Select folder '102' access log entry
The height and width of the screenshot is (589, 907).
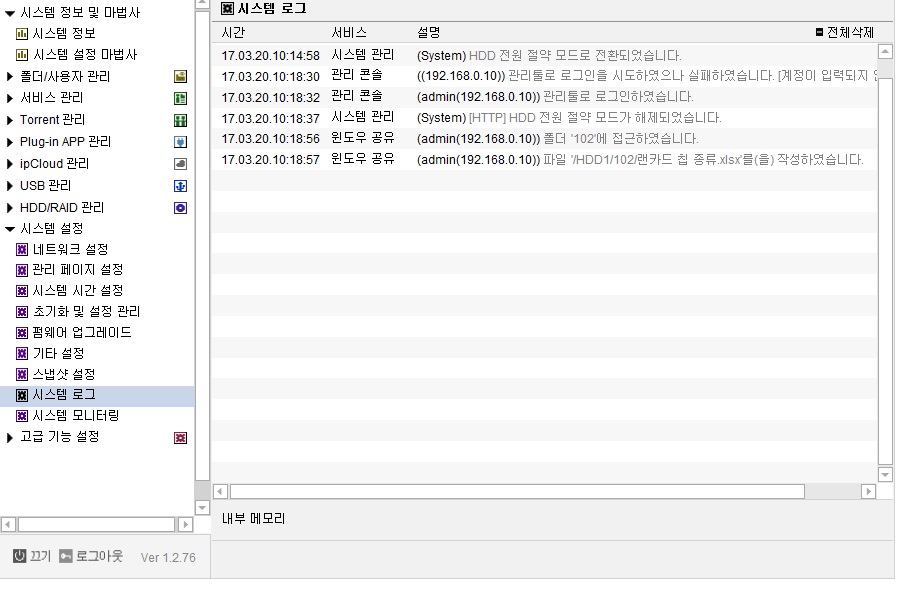point(544,139)
